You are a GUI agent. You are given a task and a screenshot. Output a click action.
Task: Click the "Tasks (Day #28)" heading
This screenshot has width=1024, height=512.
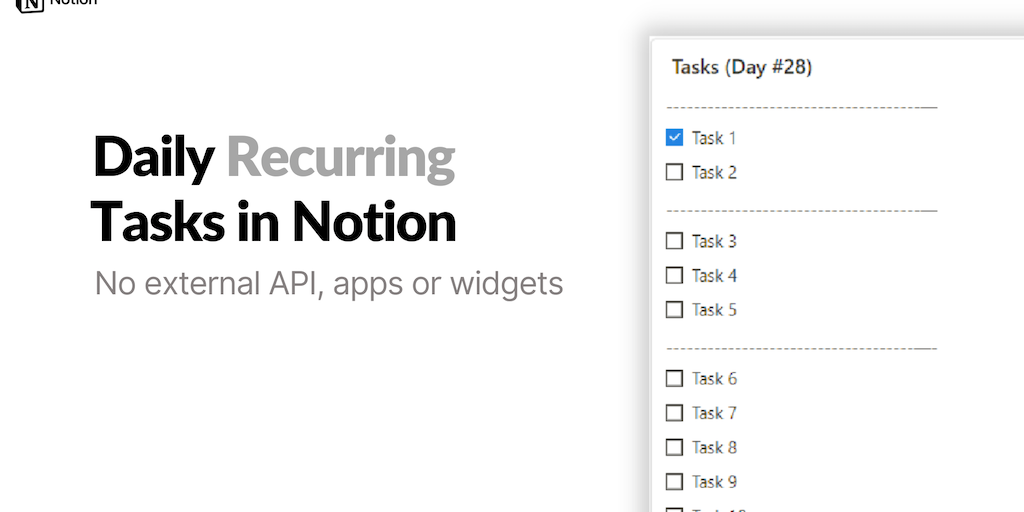click(x=741, y=67)
